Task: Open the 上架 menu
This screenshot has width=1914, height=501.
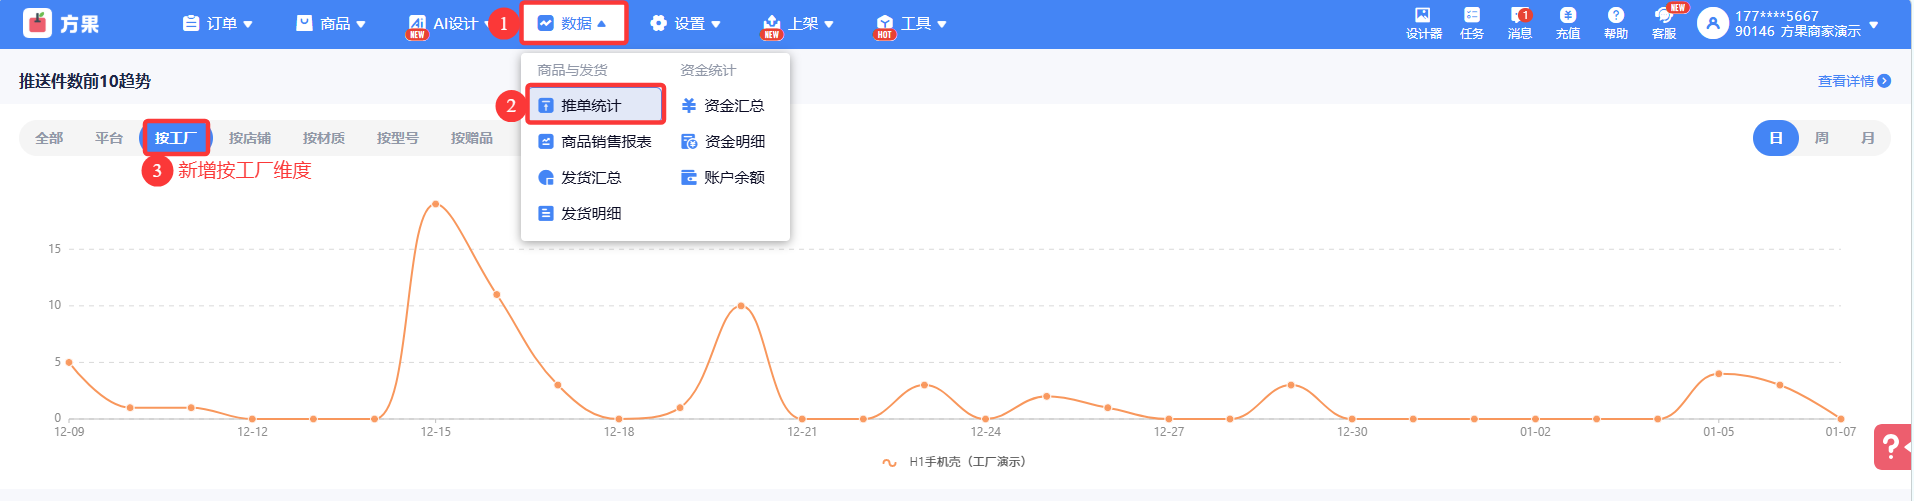Action: [798, 23]
